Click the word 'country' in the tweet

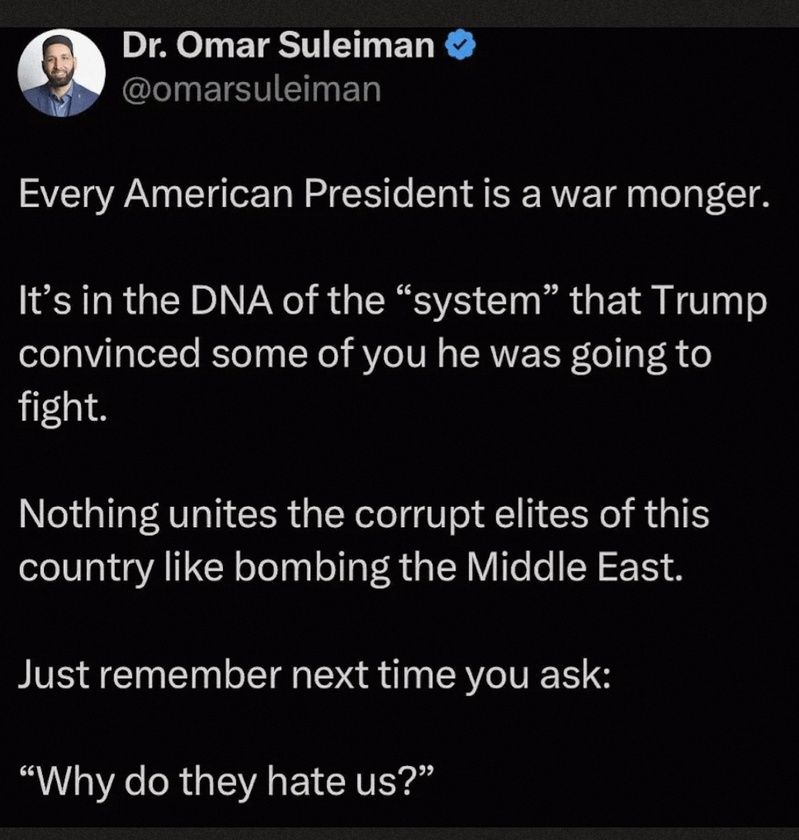coord(85,569)
